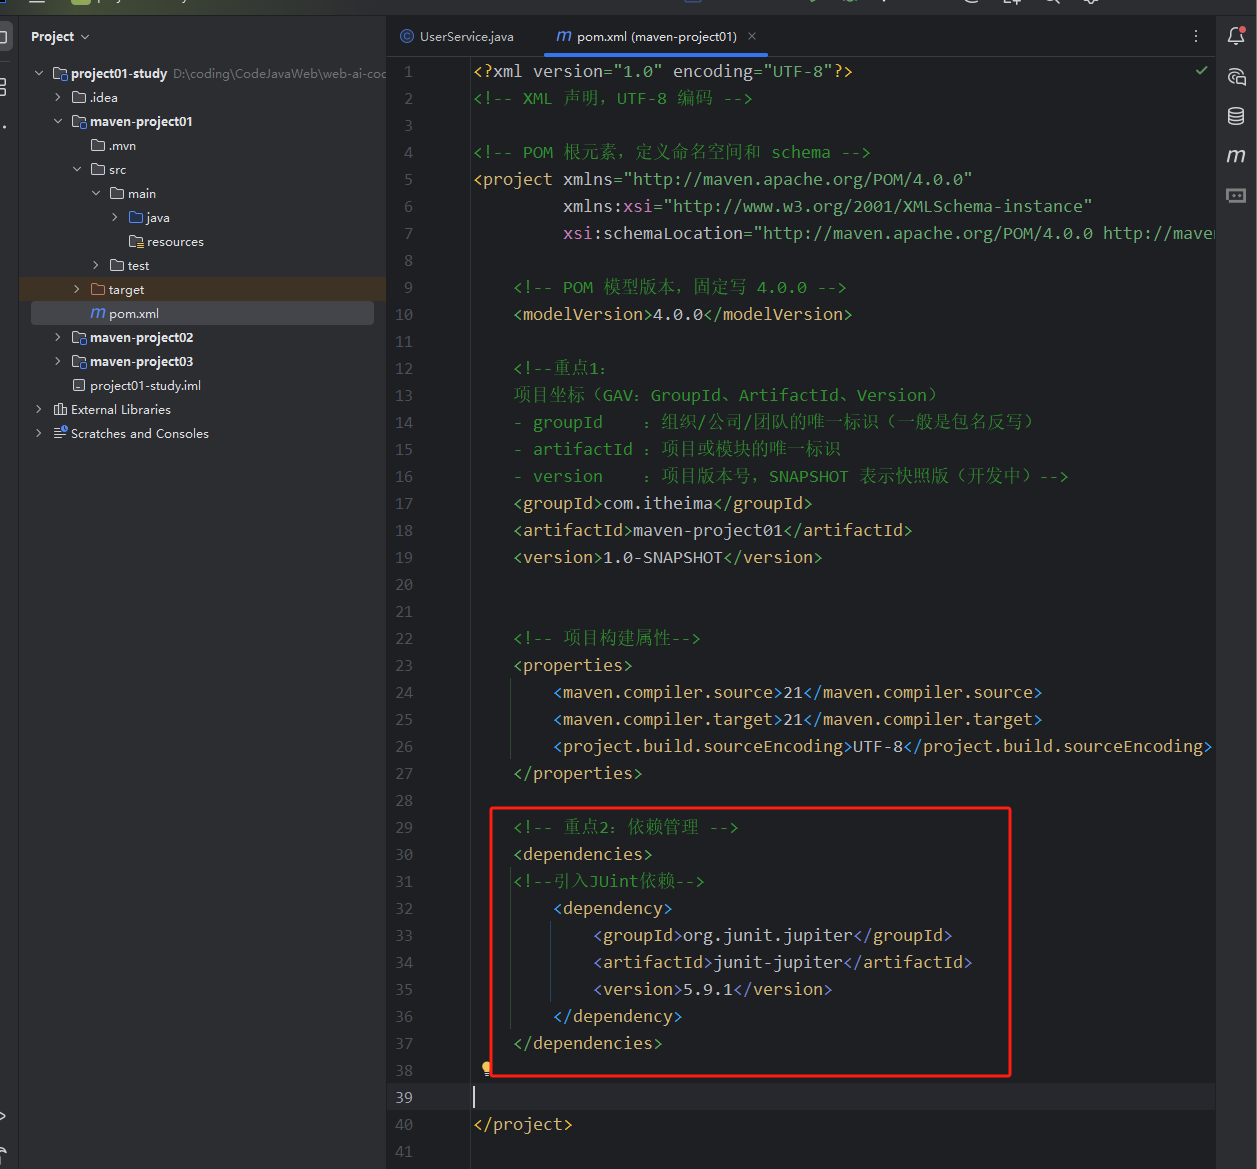Click line number 17 in gutter
Viewport: 1257px width, 1169px height.
(x=404, y=503)
